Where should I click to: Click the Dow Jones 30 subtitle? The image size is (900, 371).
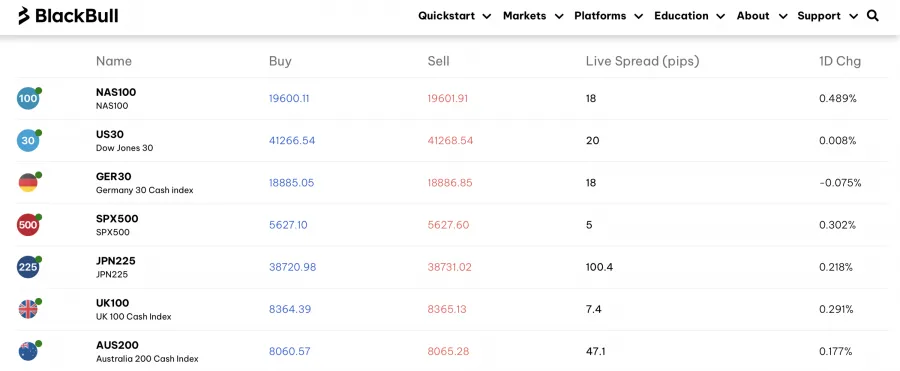click(x=125, y=148)
